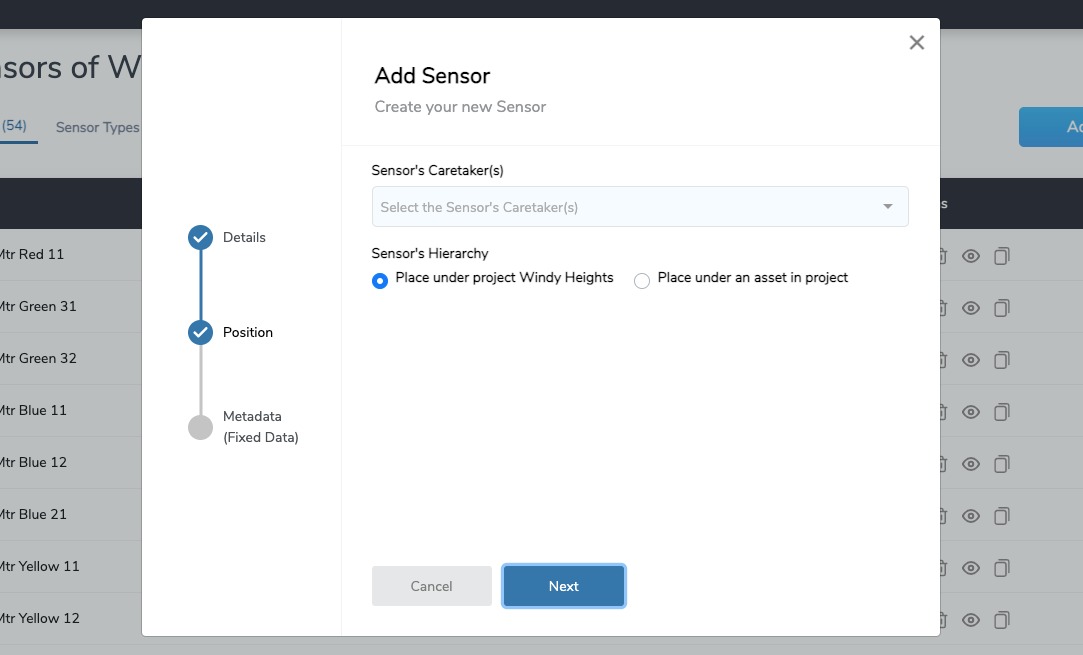Select Place under project Windy Heights option
This screenshot has width=1083, height=655.
tap(379, 281)
